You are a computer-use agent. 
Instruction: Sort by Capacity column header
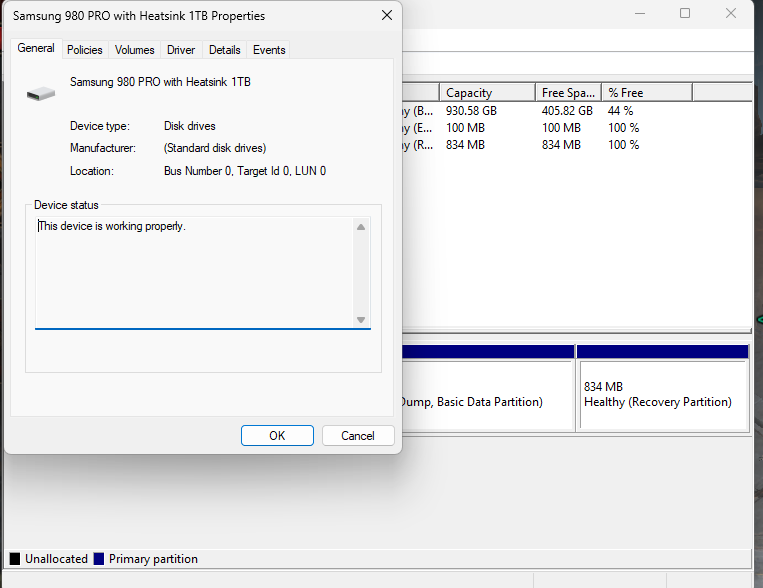point(487,92)
